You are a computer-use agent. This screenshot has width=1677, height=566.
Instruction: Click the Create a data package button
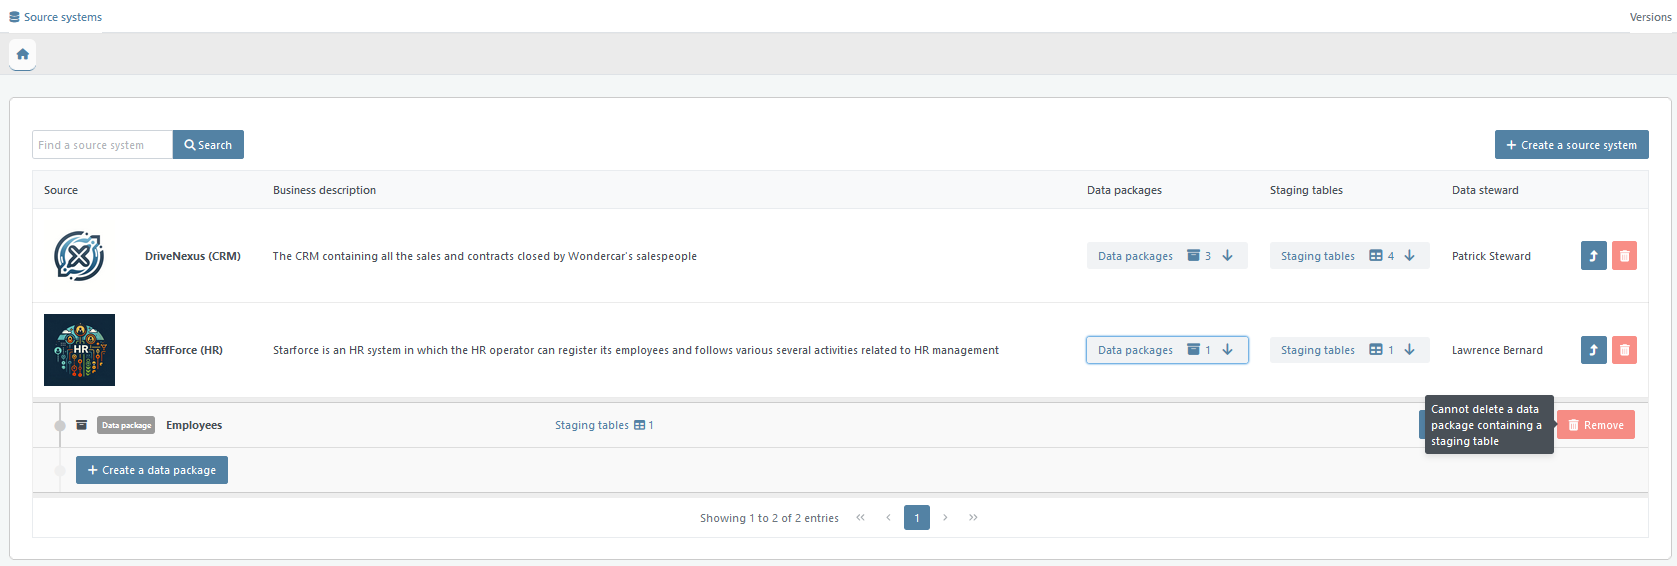tap(152, 470)
